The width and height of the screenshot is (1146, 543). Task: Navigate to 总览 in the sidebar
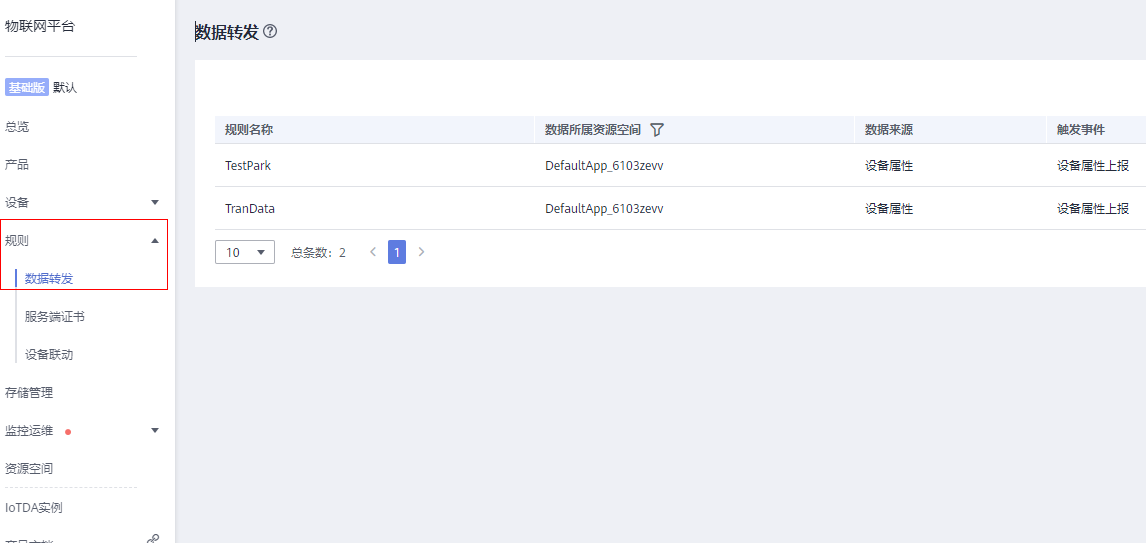pyautogui.click(x=17, y=127)
